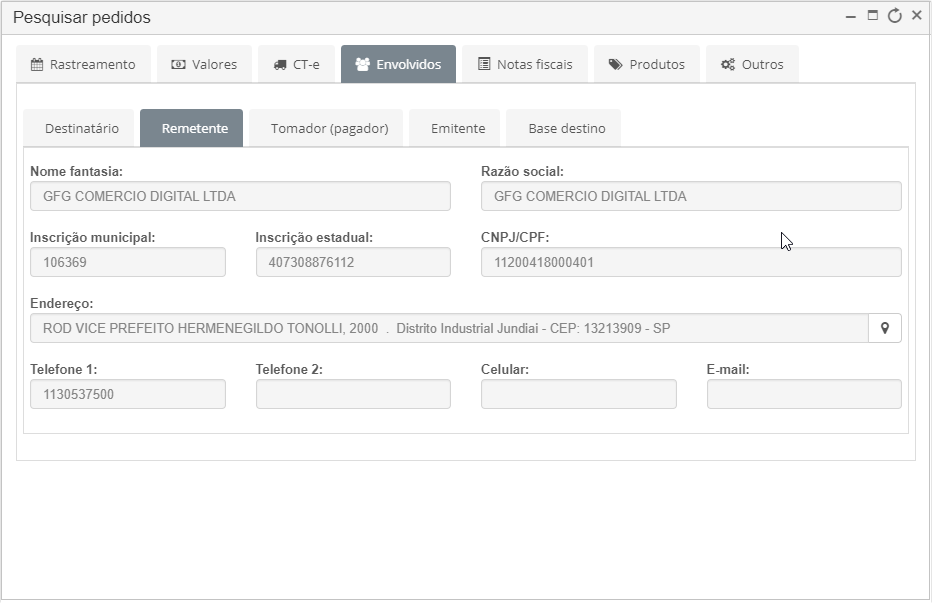This screenshot has height=603, width=932.
Task: Click the CNPJ/CPF label
Action: (515, 237)
